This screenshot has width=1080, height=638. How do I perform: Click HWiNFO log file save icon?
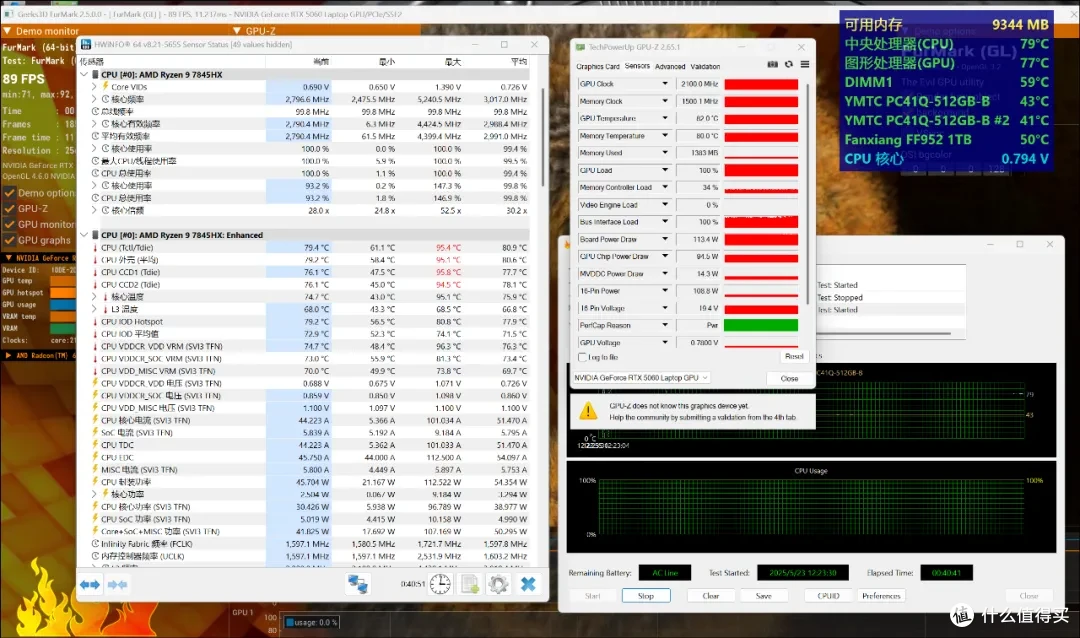(470, 584)
